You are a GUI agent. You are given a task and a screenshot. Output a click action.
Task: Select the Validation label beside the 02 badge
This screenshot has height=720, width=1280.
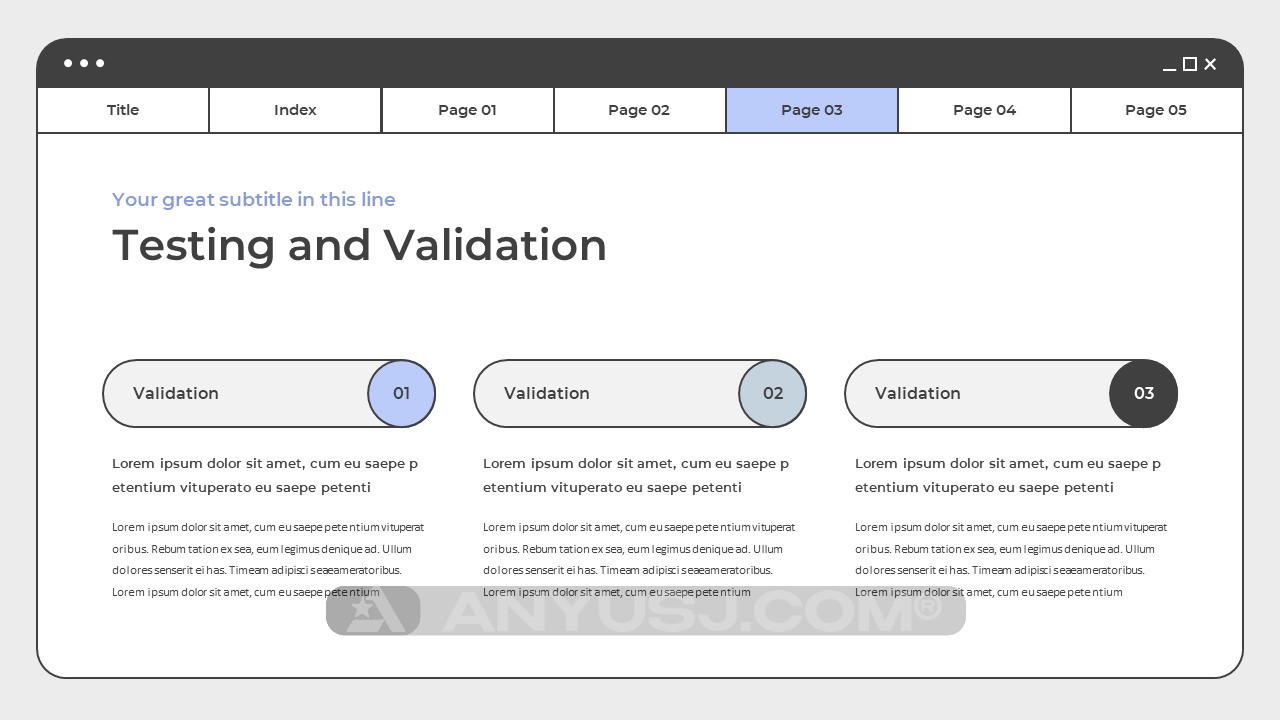[x=547, y=393]
